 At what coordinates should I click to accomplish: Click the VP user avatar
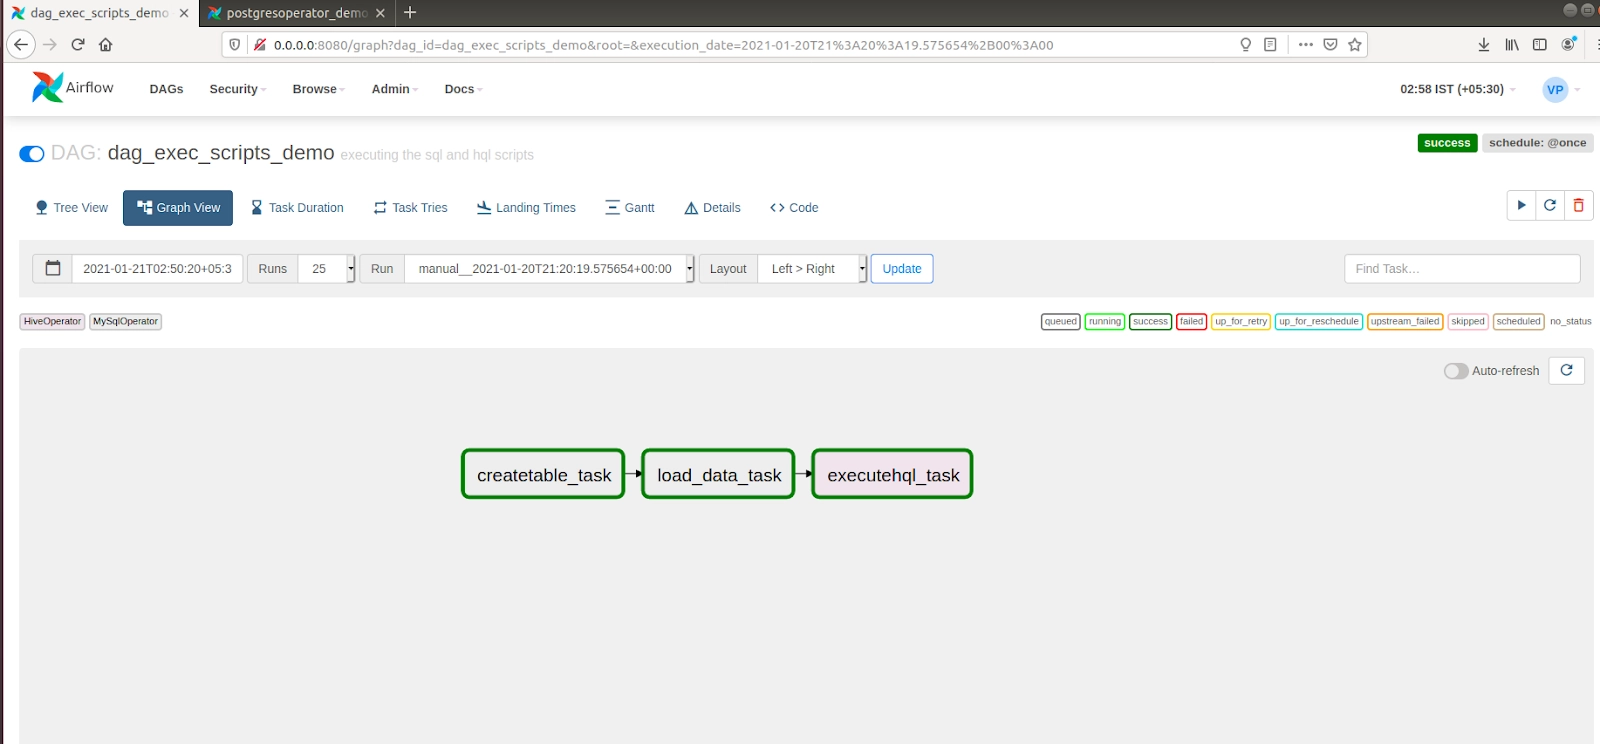1554,89
